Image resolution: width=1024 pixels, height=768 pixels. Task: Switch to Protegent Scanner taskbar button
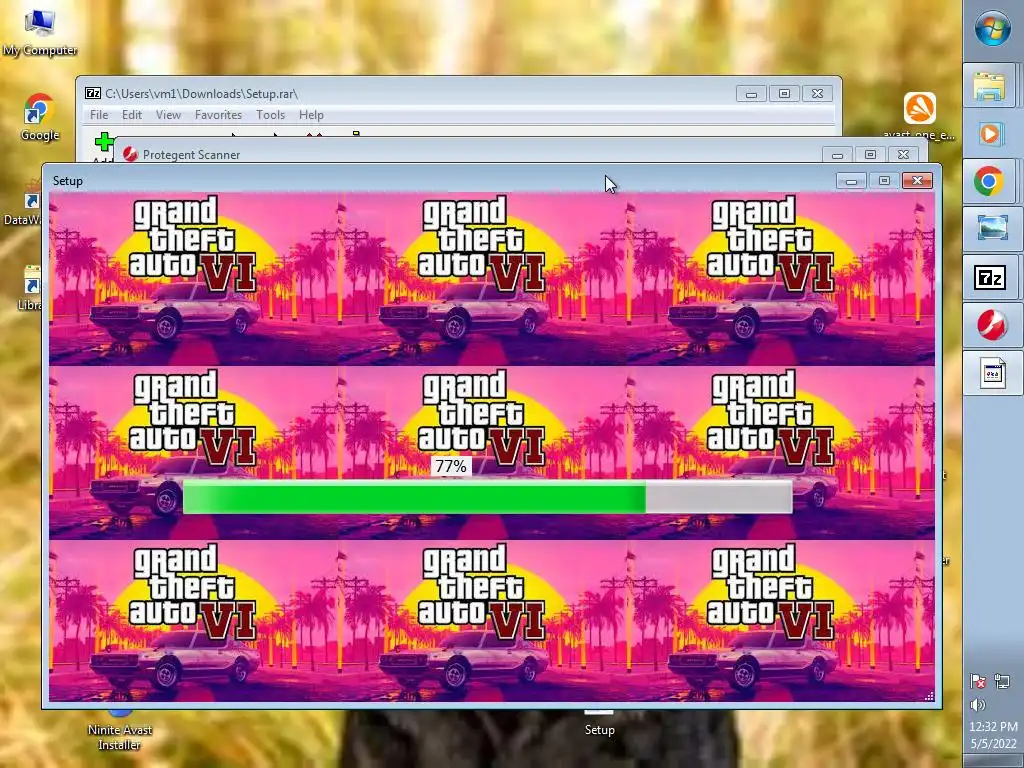click(x=991, y=325)
